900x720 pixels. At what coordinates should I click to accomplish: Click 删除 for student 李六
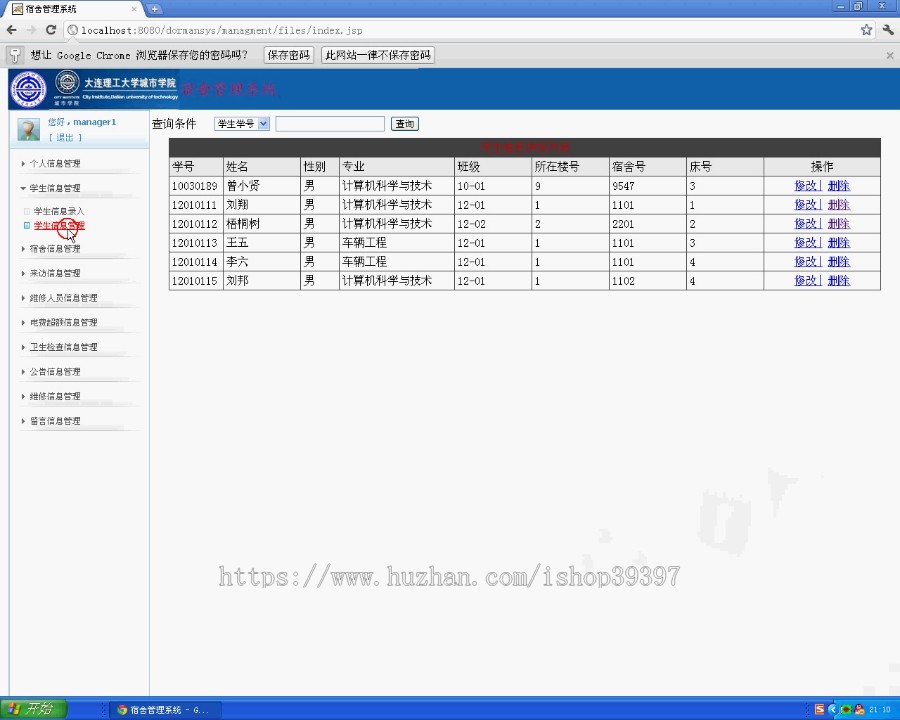(839, 262)
